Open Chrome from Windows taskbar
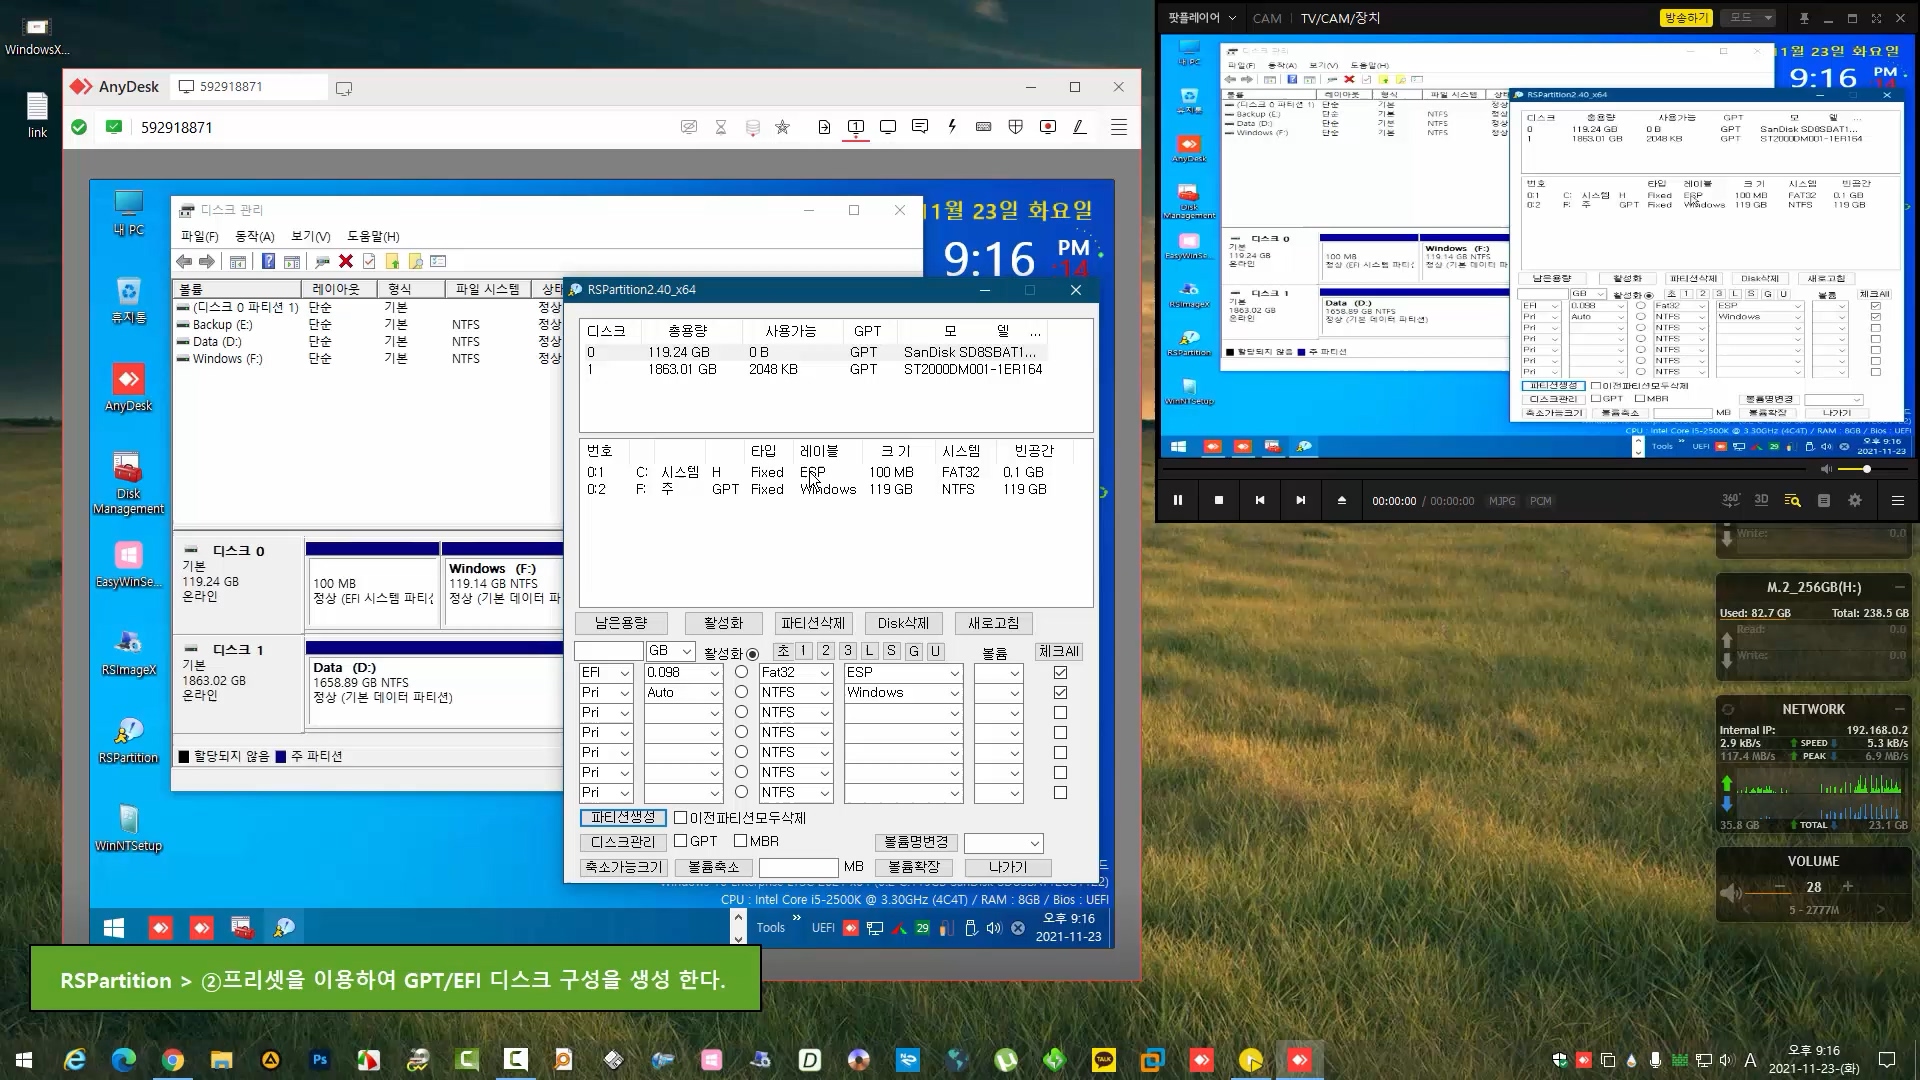 pos(173,1060)
